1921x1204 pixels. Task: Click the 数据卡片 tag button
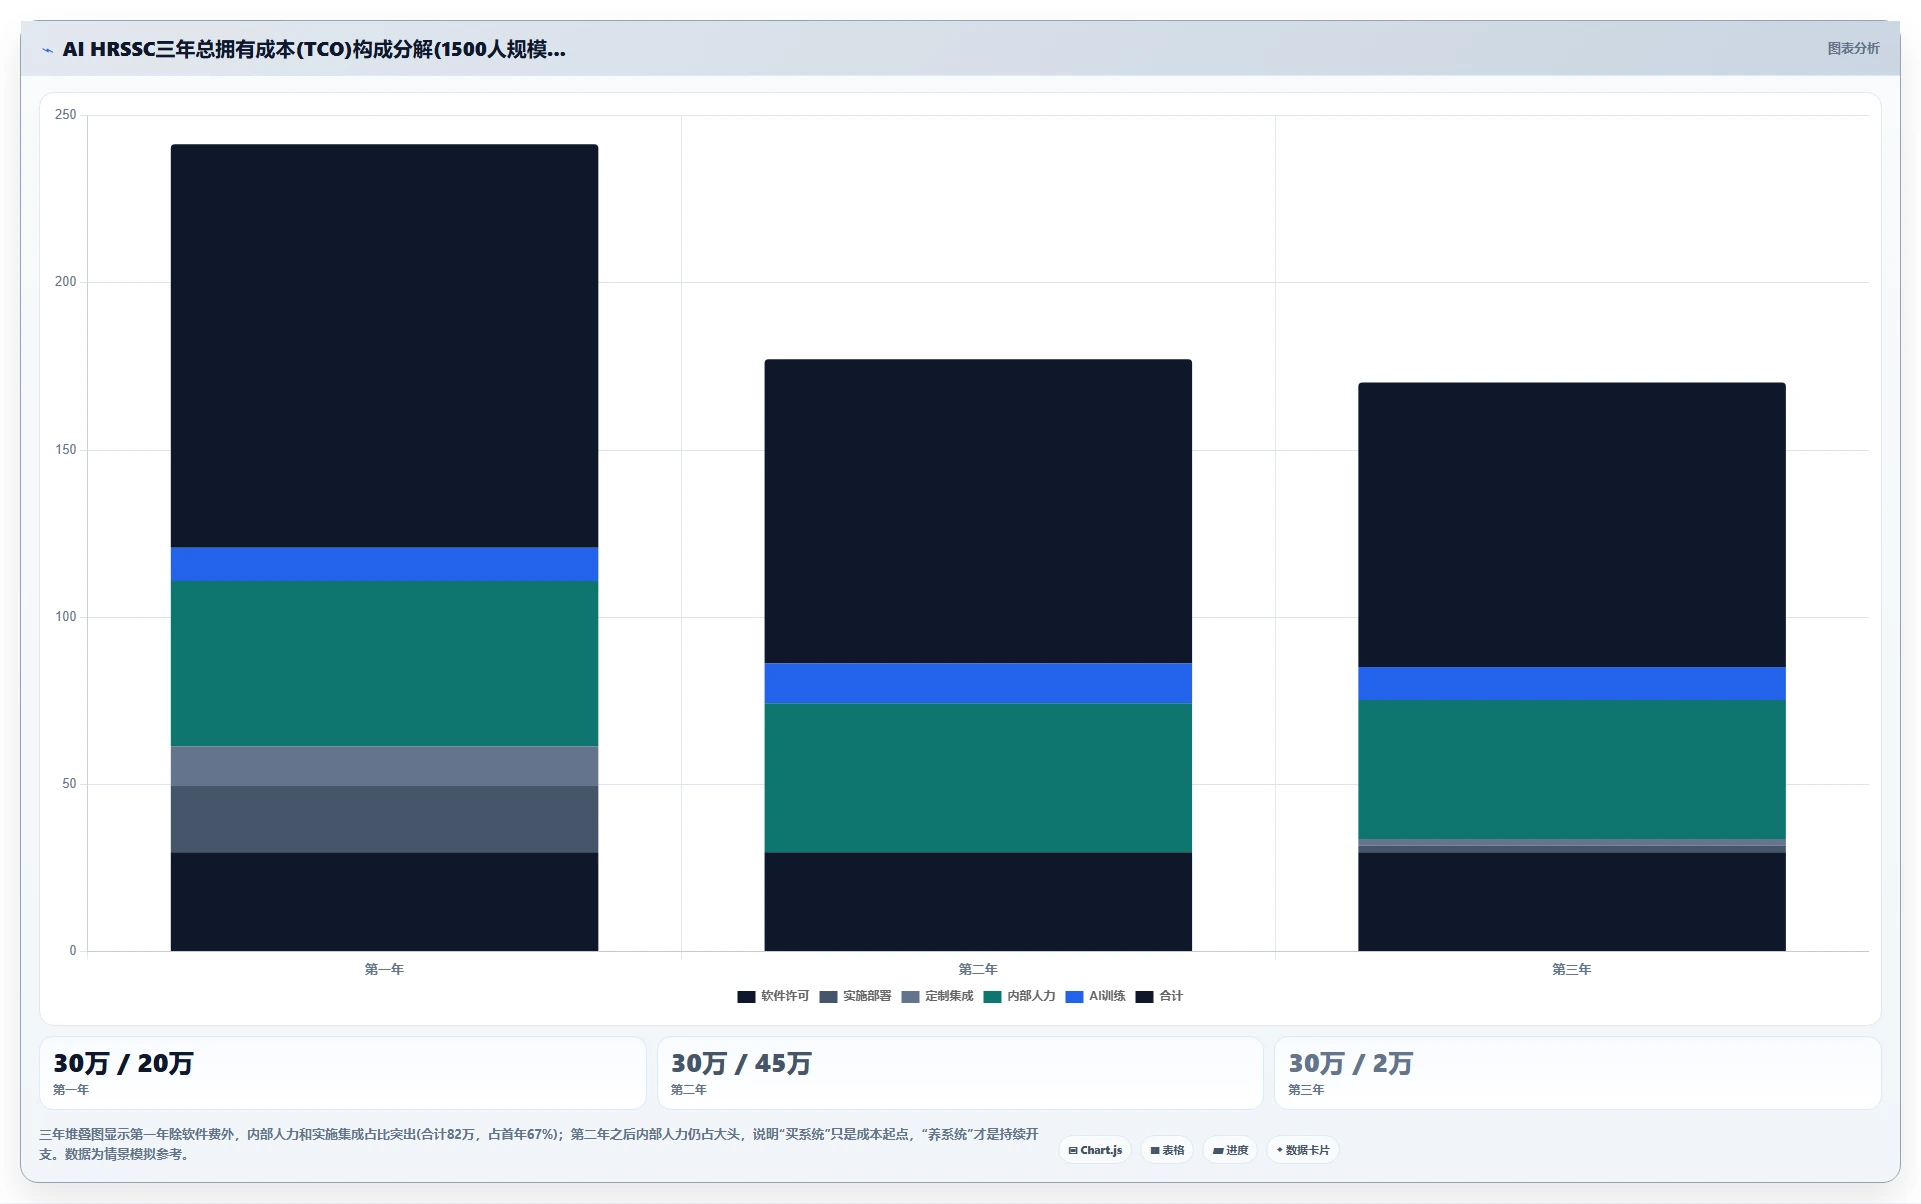(1303, 1150)
